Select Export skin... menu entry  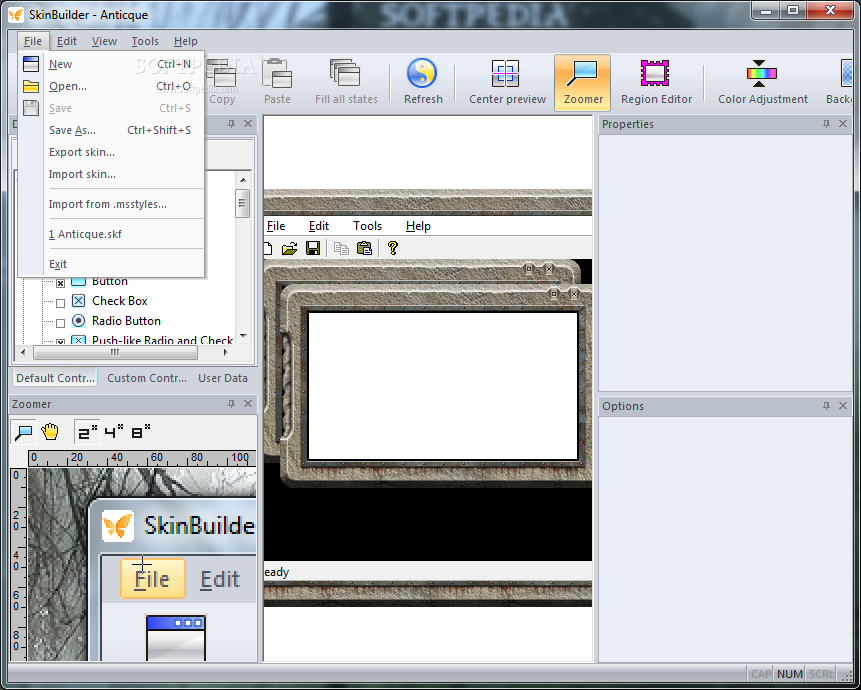point(111,152)
